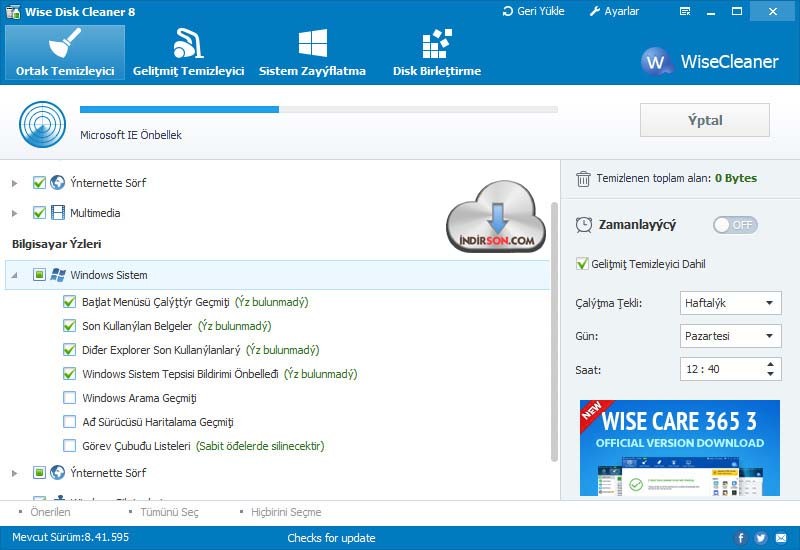
Task: Open the Wise Care 365 3 banner
Action: (680, 447)
